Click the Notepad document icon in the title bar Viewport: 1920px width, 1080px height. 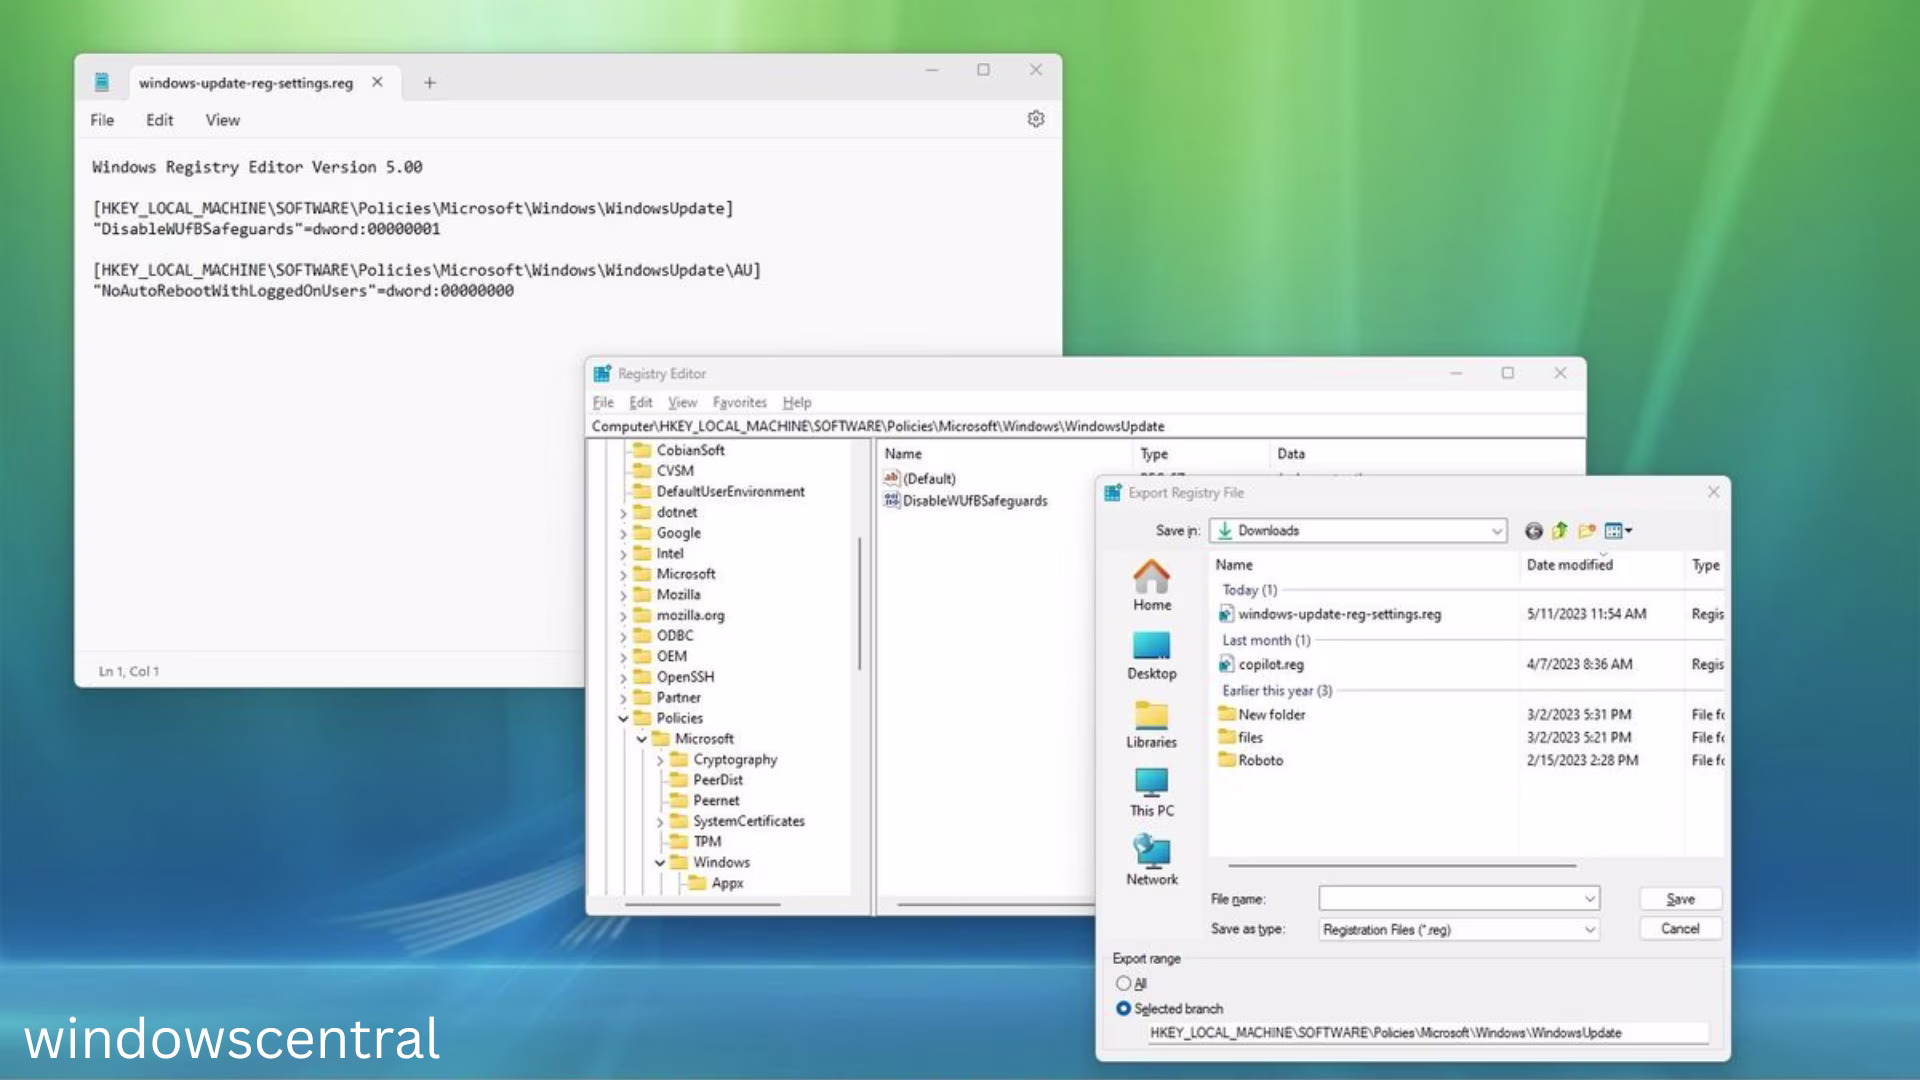[101, 82]
